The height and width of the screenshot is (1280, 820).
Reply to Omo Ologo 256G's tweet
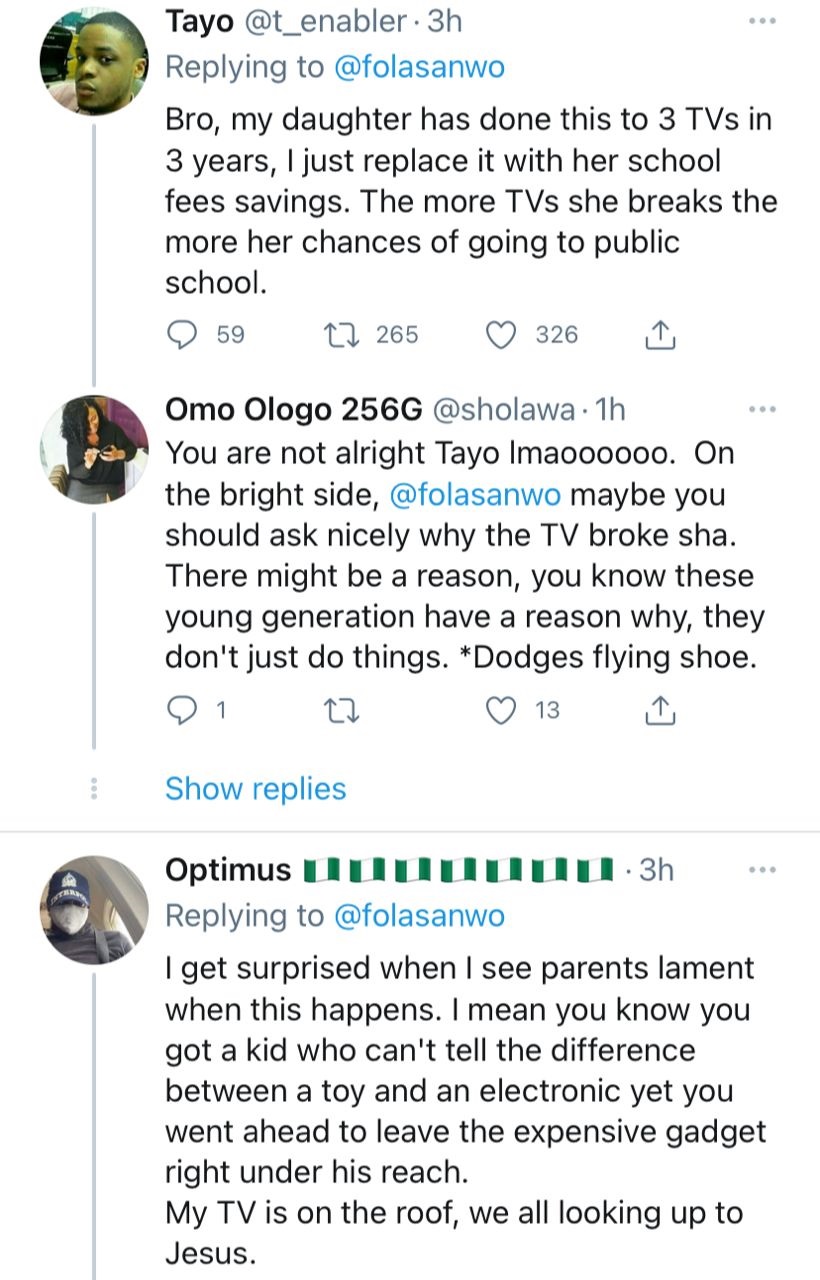[x=181, y=711]
